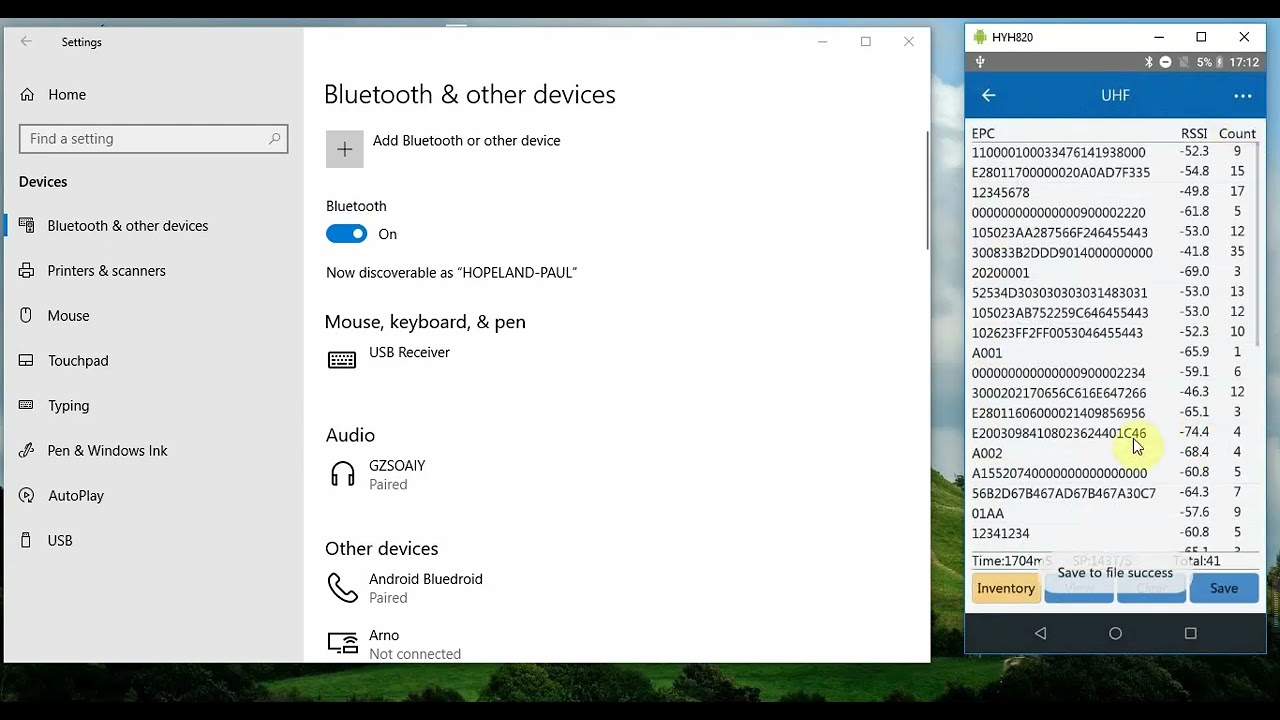Viewport: 1280px width, 720px height.
Task: Open the three-dot menu in the UHF header
Action: point(1243,96)
